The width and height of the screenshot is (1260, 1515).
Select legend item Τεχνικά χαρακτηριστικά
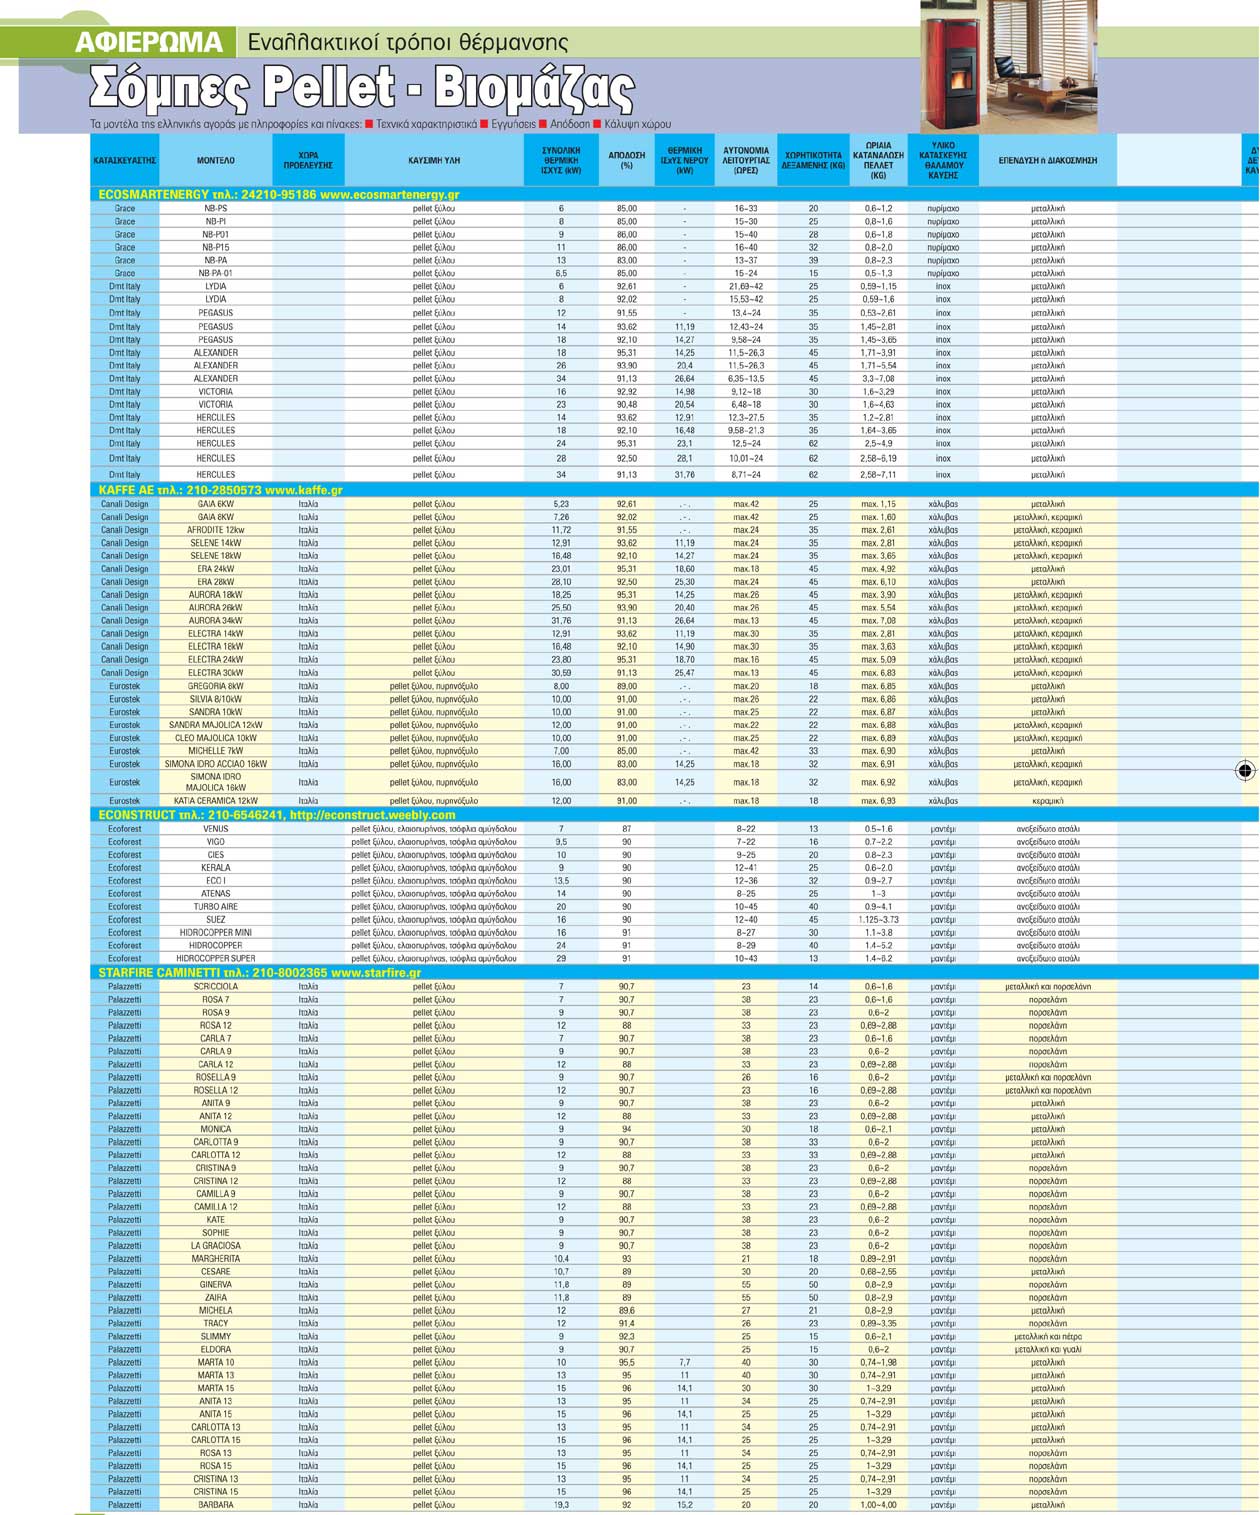[x=425, y=125]
